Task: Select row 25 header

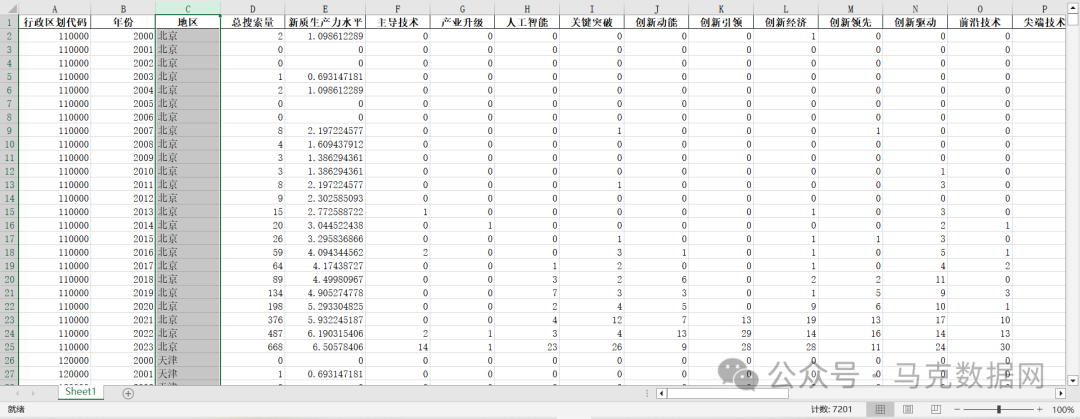Action: coord(9,347)
